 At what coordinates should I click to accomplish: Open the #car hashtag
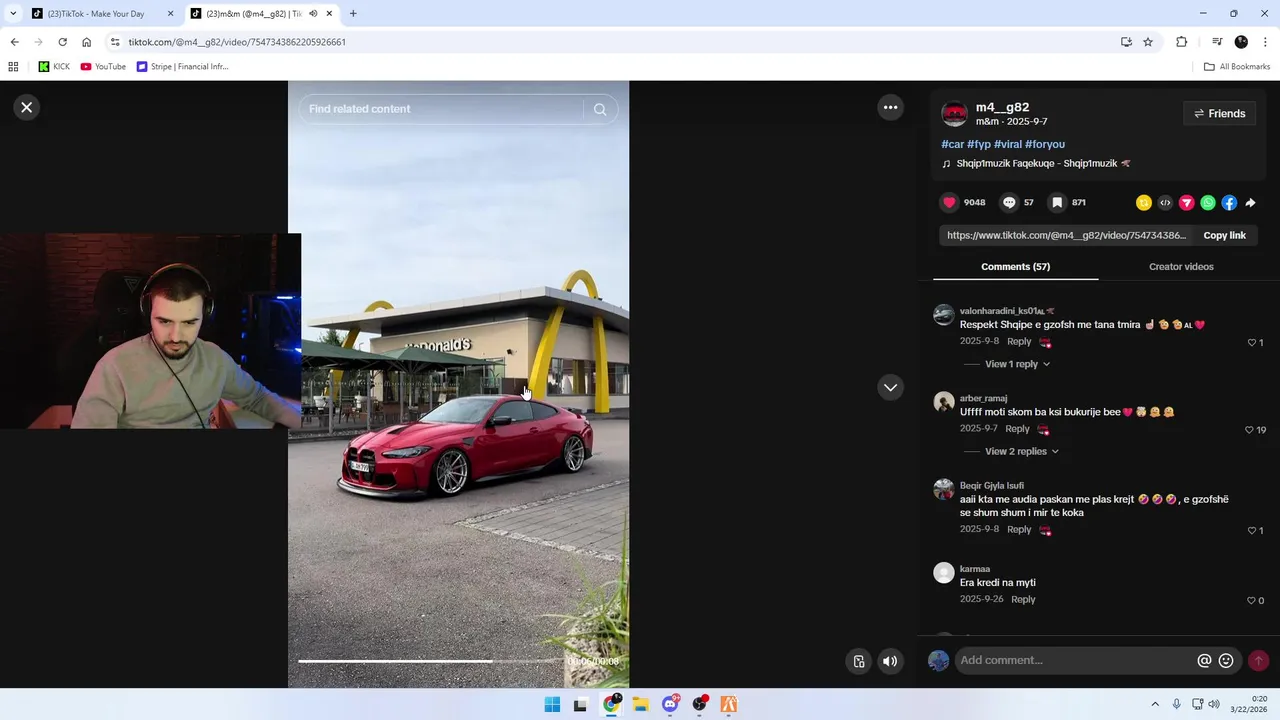click(952, 144)
